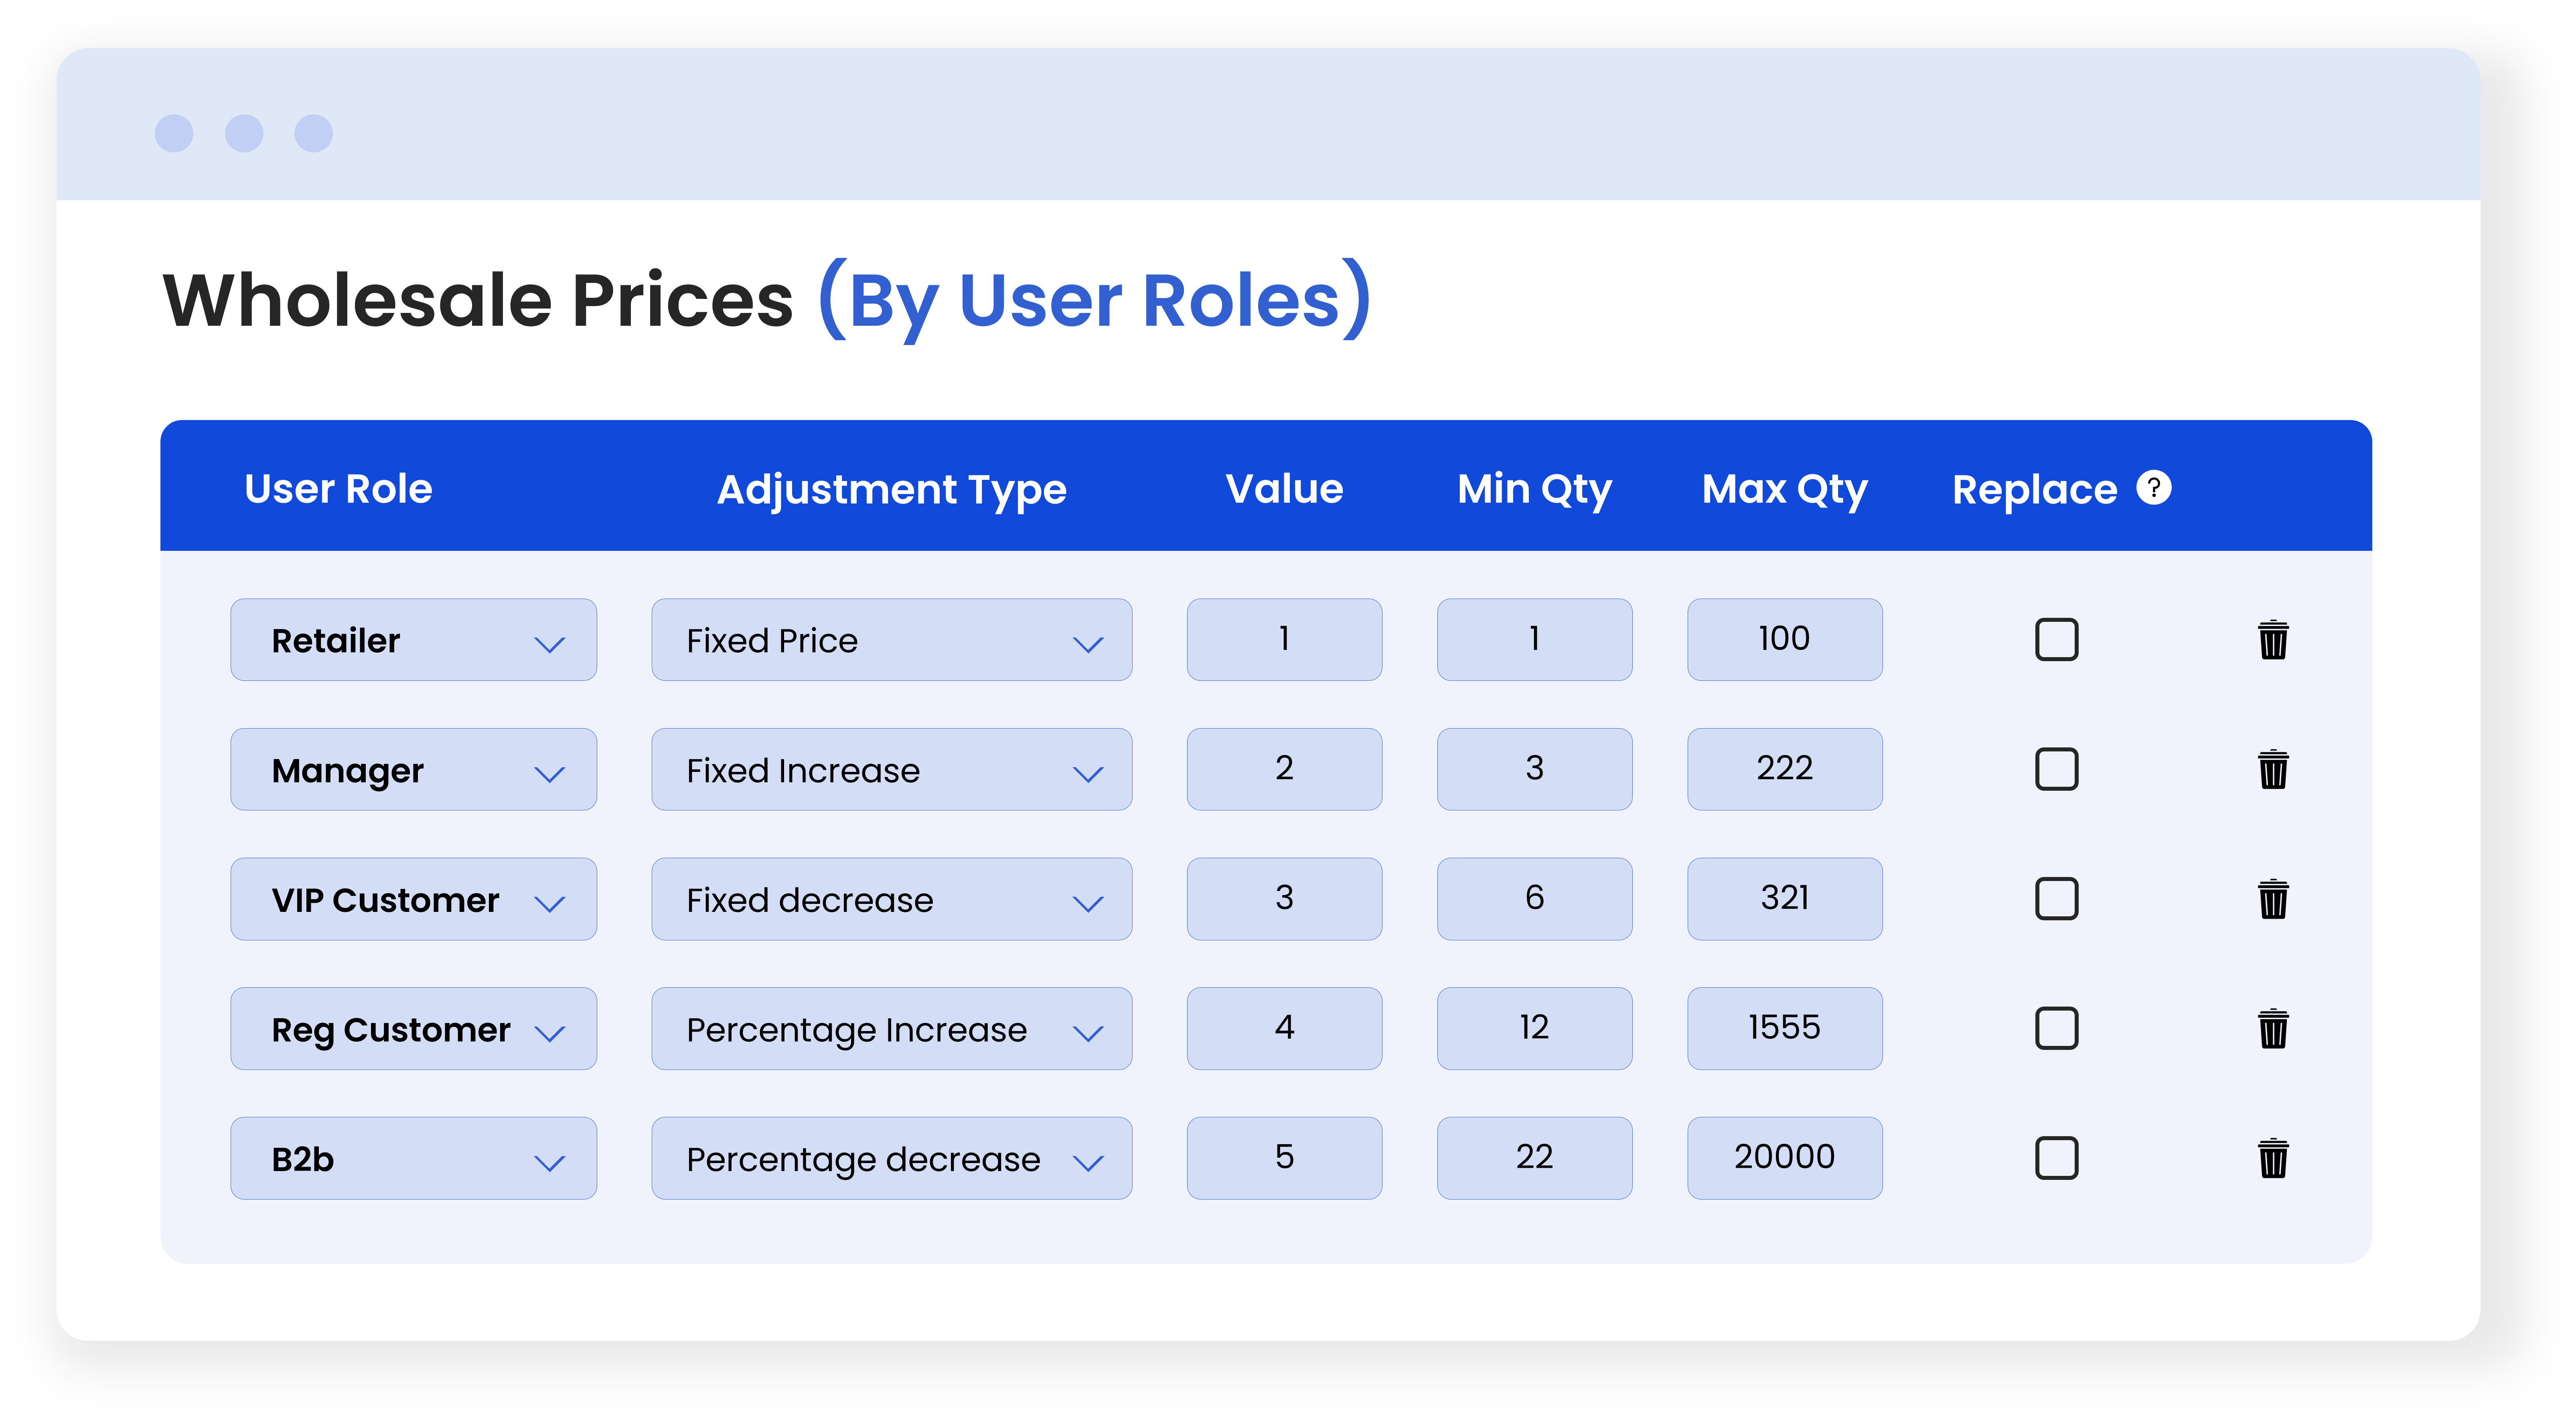Click the User Role column header
Image resolution: width=2576 pixels, height=1421 pixels.
pyautogui.click(x=338, y=489)
